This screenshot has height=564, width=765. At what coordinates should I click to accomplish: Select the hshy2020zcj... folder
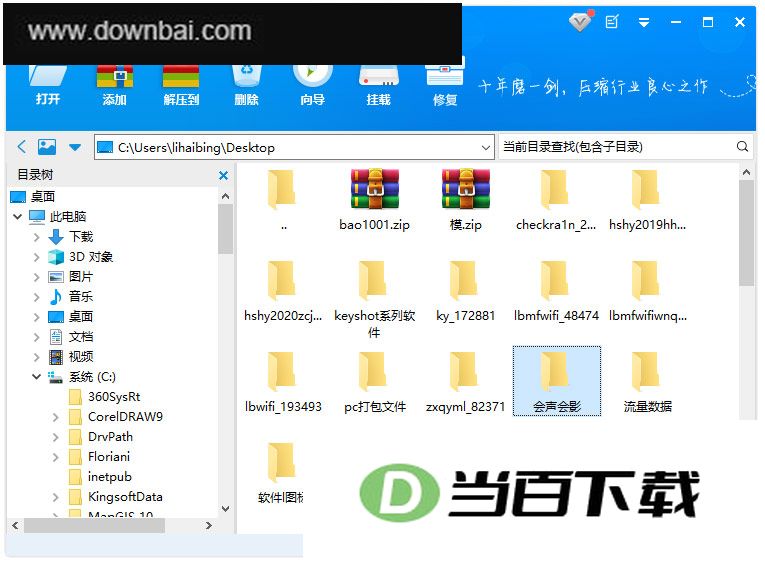click(x=283, y=291)
